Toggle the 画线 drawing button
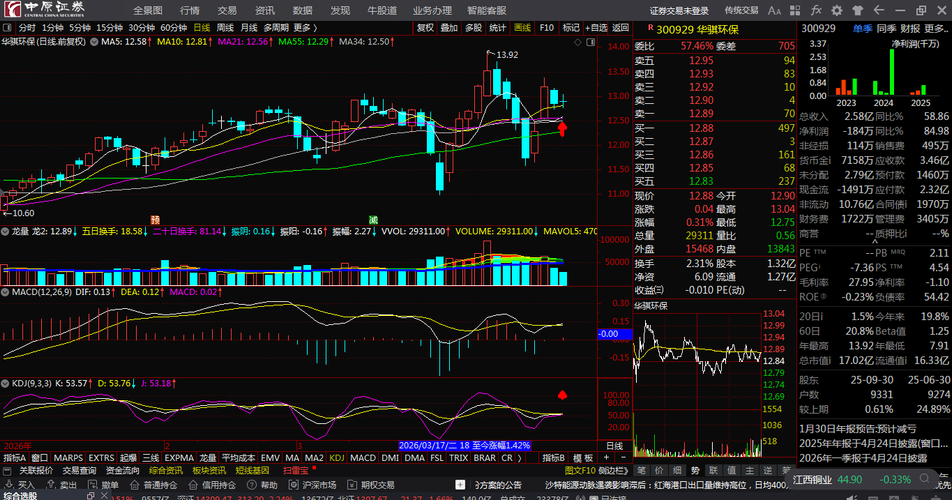952x500 pixels. coord(522,28)
